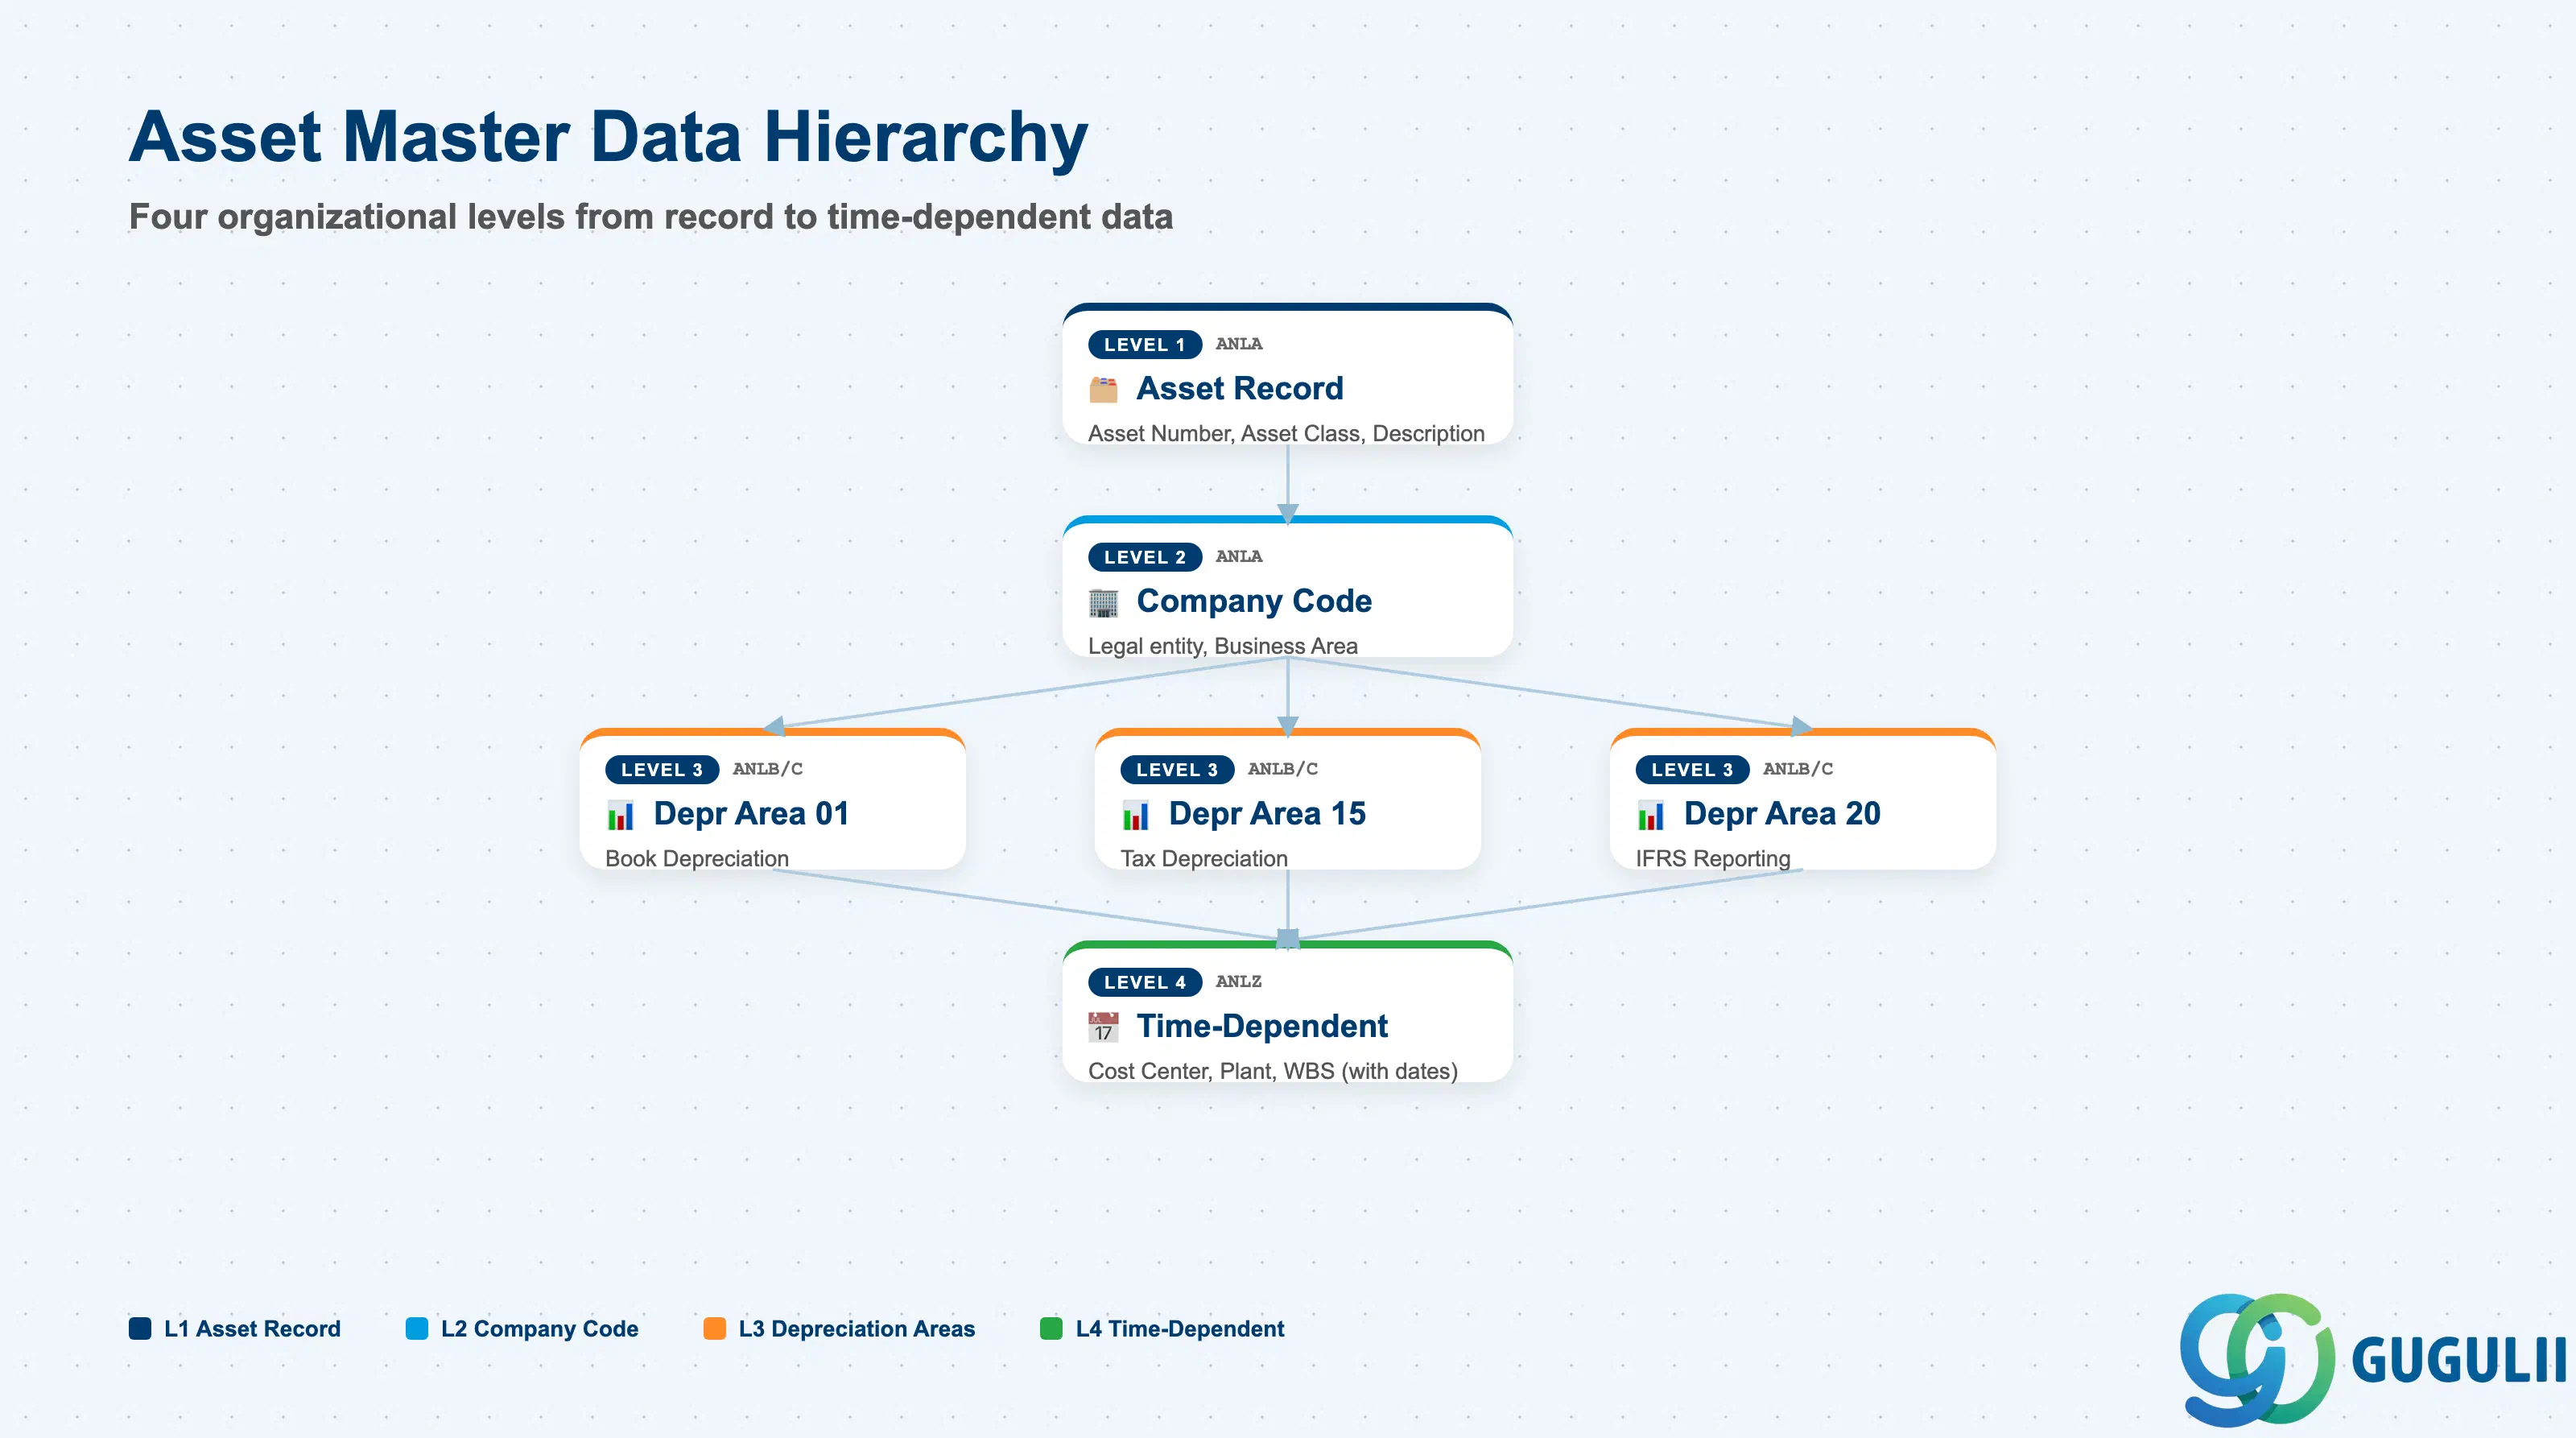Click the orange L3 legend swatch
The height and width of the screenshot is (1438, 2576).
(714, 1328)
